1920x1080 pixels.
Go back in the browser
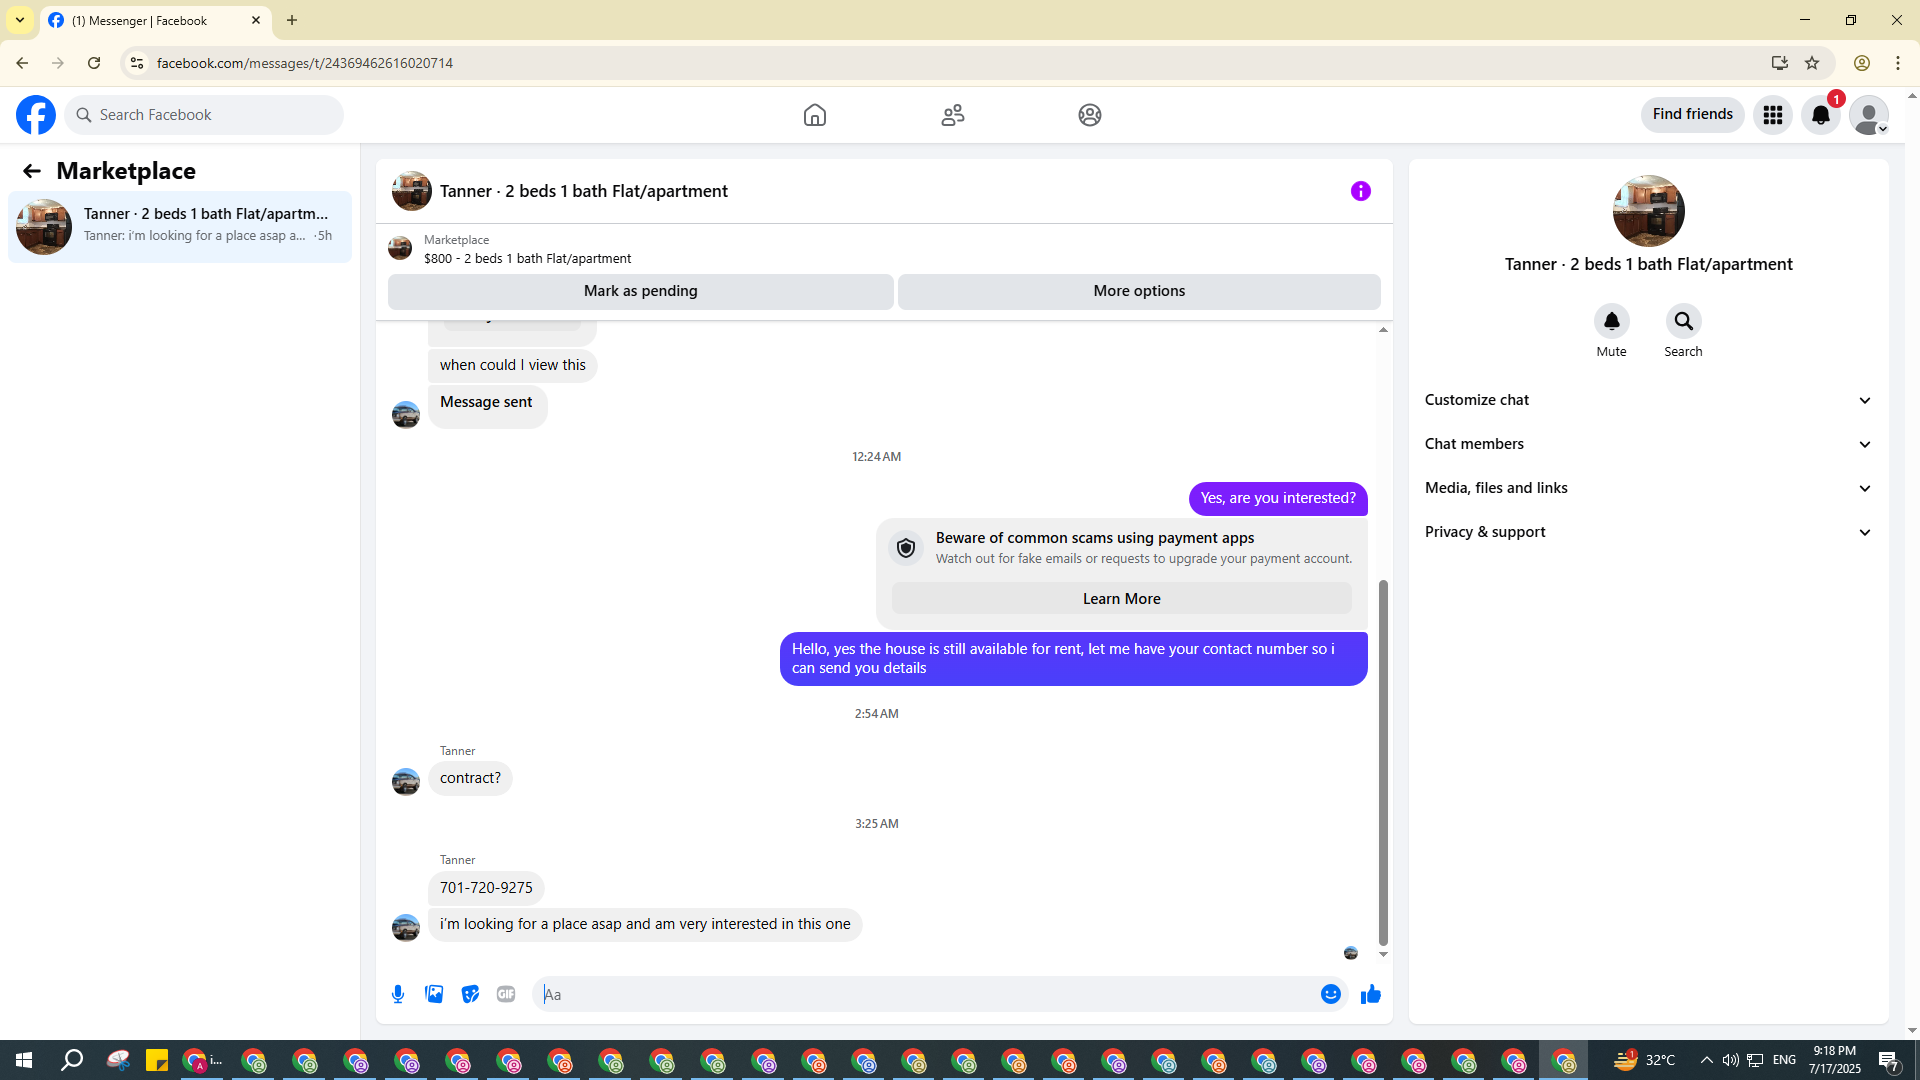[22, 63]
